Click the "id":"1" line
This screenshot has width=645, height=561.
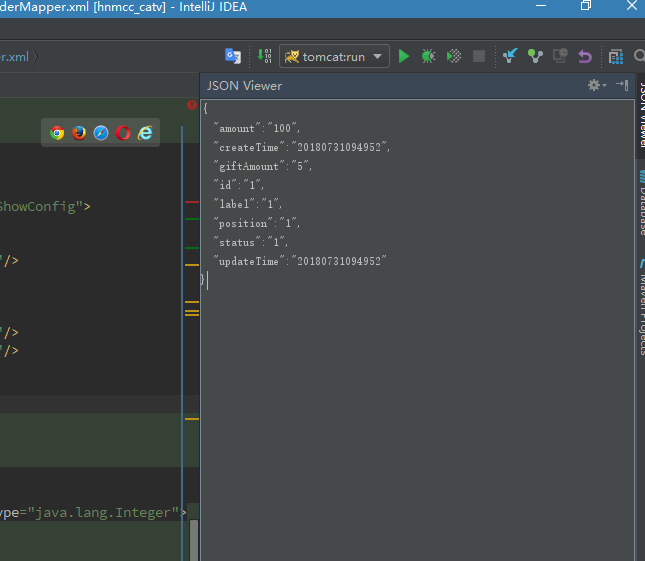[239, 185]
